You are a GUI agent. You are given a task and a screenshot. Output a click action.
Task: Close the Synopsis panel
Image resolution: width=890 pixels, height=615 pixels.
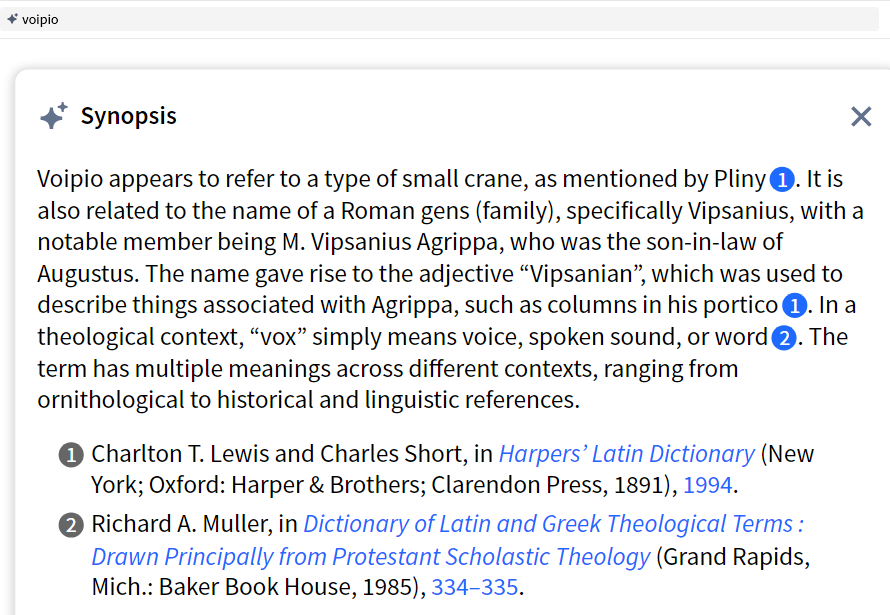861,117
